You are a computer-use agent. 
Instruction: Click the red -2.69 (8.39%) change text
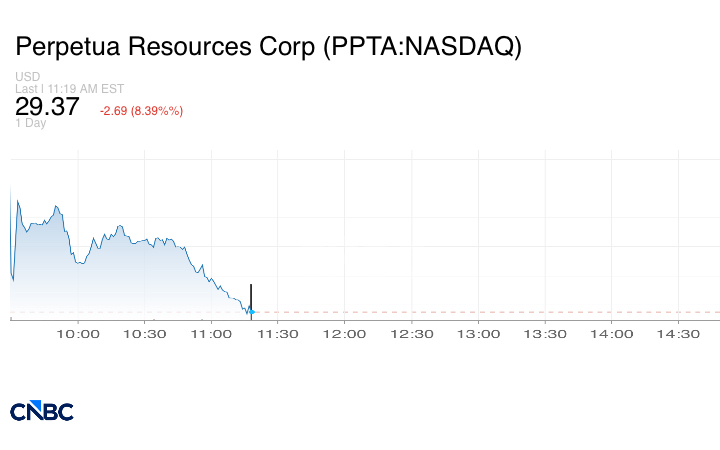click(141, 110)
